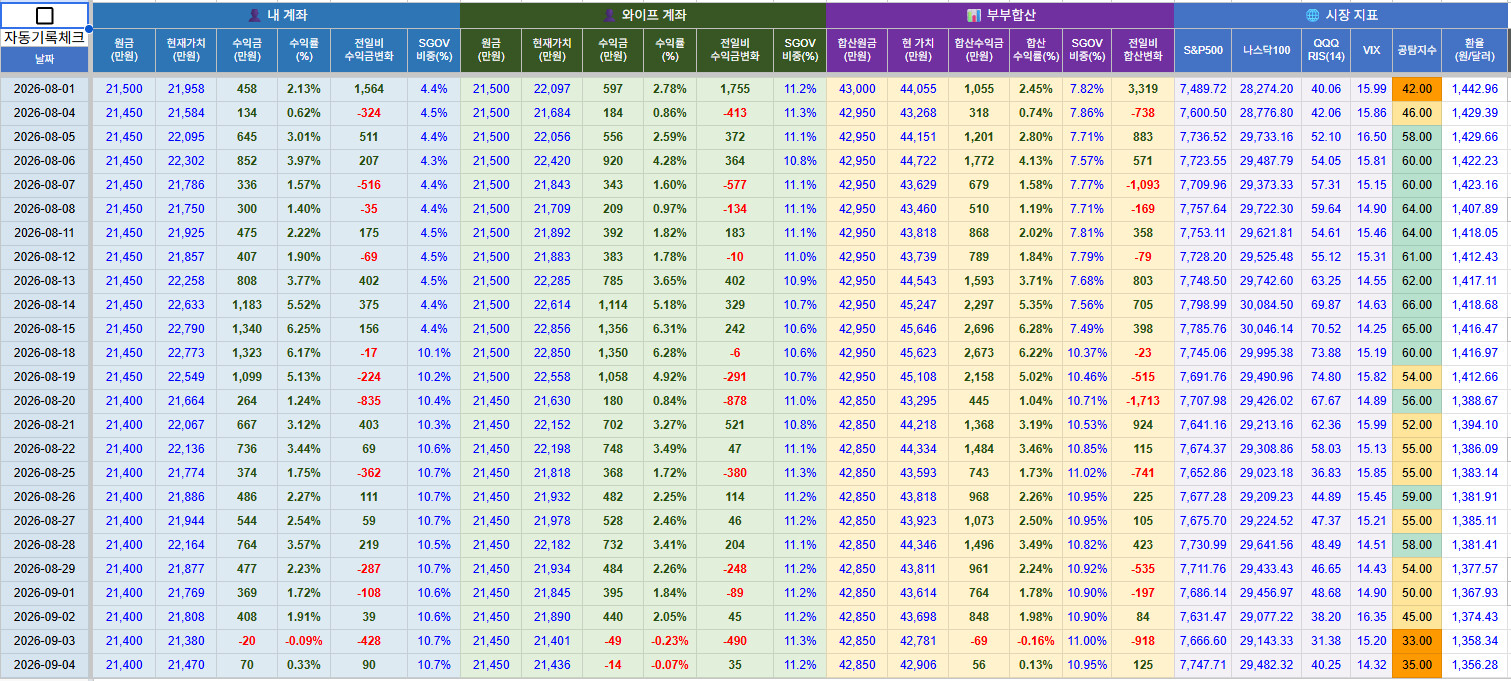Select the 나스닥100 column header

1266,50
